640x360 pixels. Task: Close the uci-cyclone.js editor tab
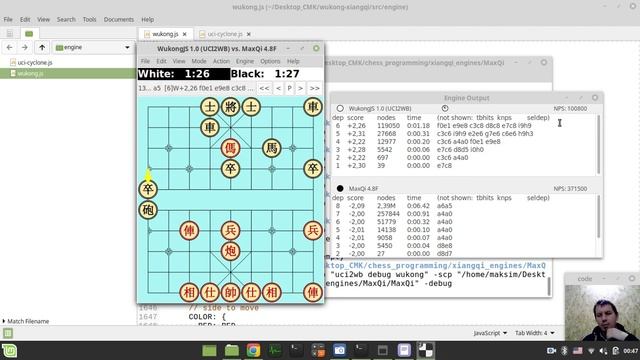249,34
